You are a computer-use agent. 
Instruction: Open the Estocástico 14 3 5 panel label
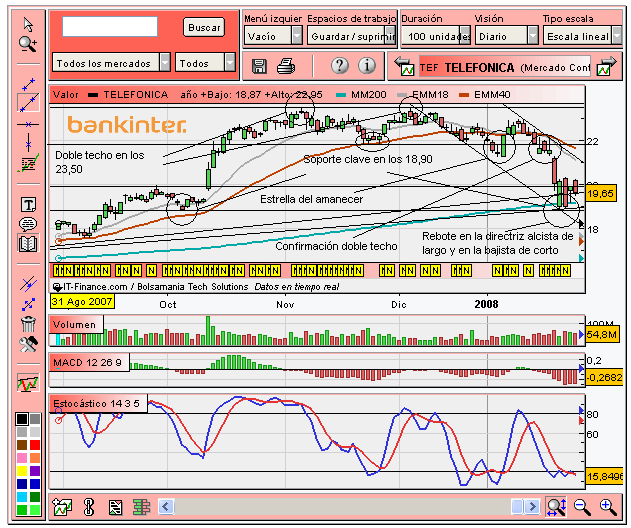(x=98, y=403)
